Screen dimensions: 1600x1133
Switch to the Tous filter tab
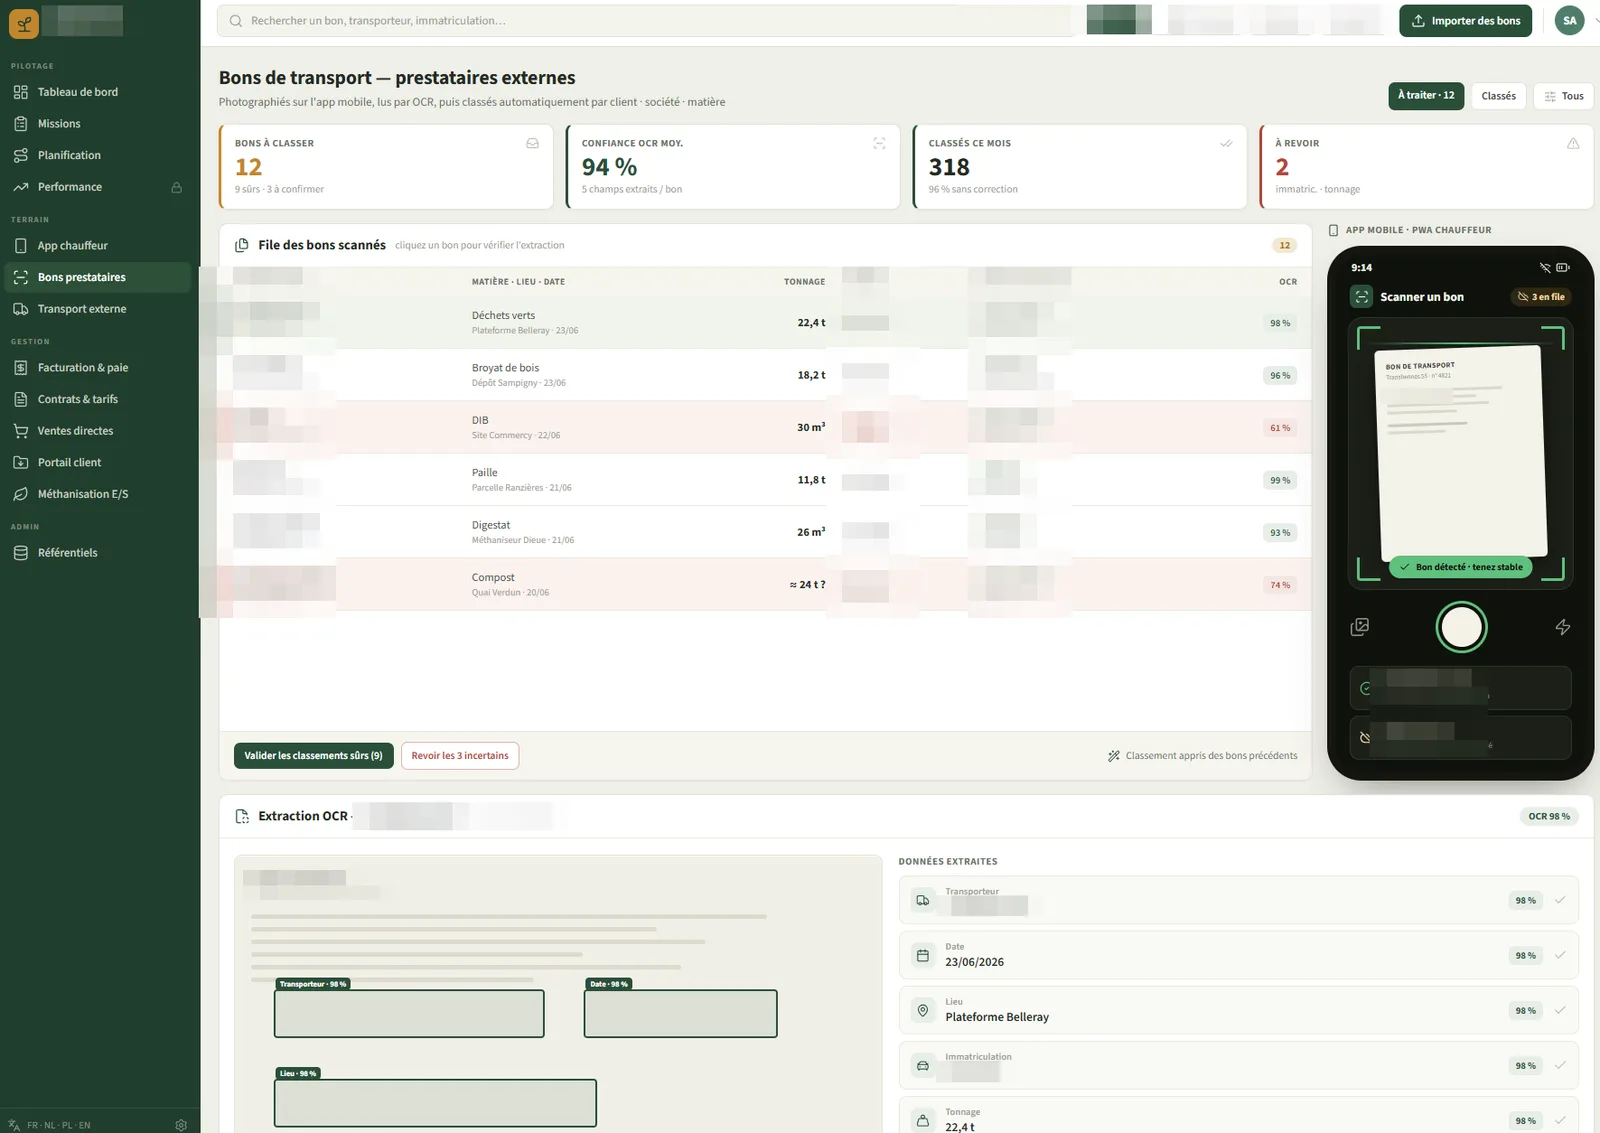(1564, 96)
